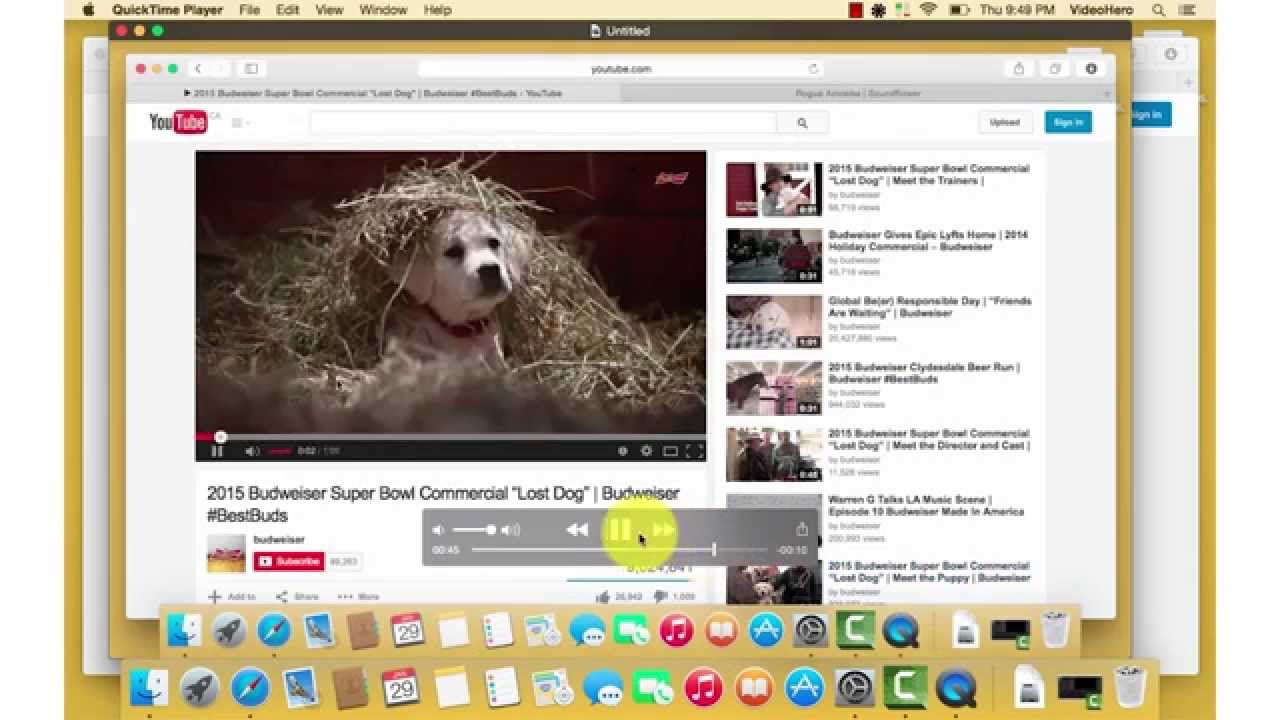Viewport: 1280px width, 720px height.
Task: Open App Store from the bottom-most Dock
Action: [x=804, y=688]
